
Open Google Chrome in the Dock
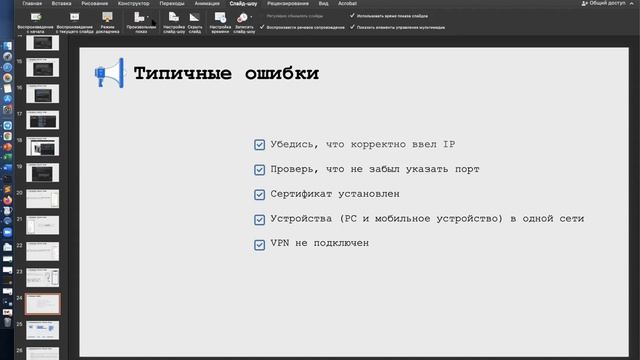pyautogui.click(x=7, y=136)
